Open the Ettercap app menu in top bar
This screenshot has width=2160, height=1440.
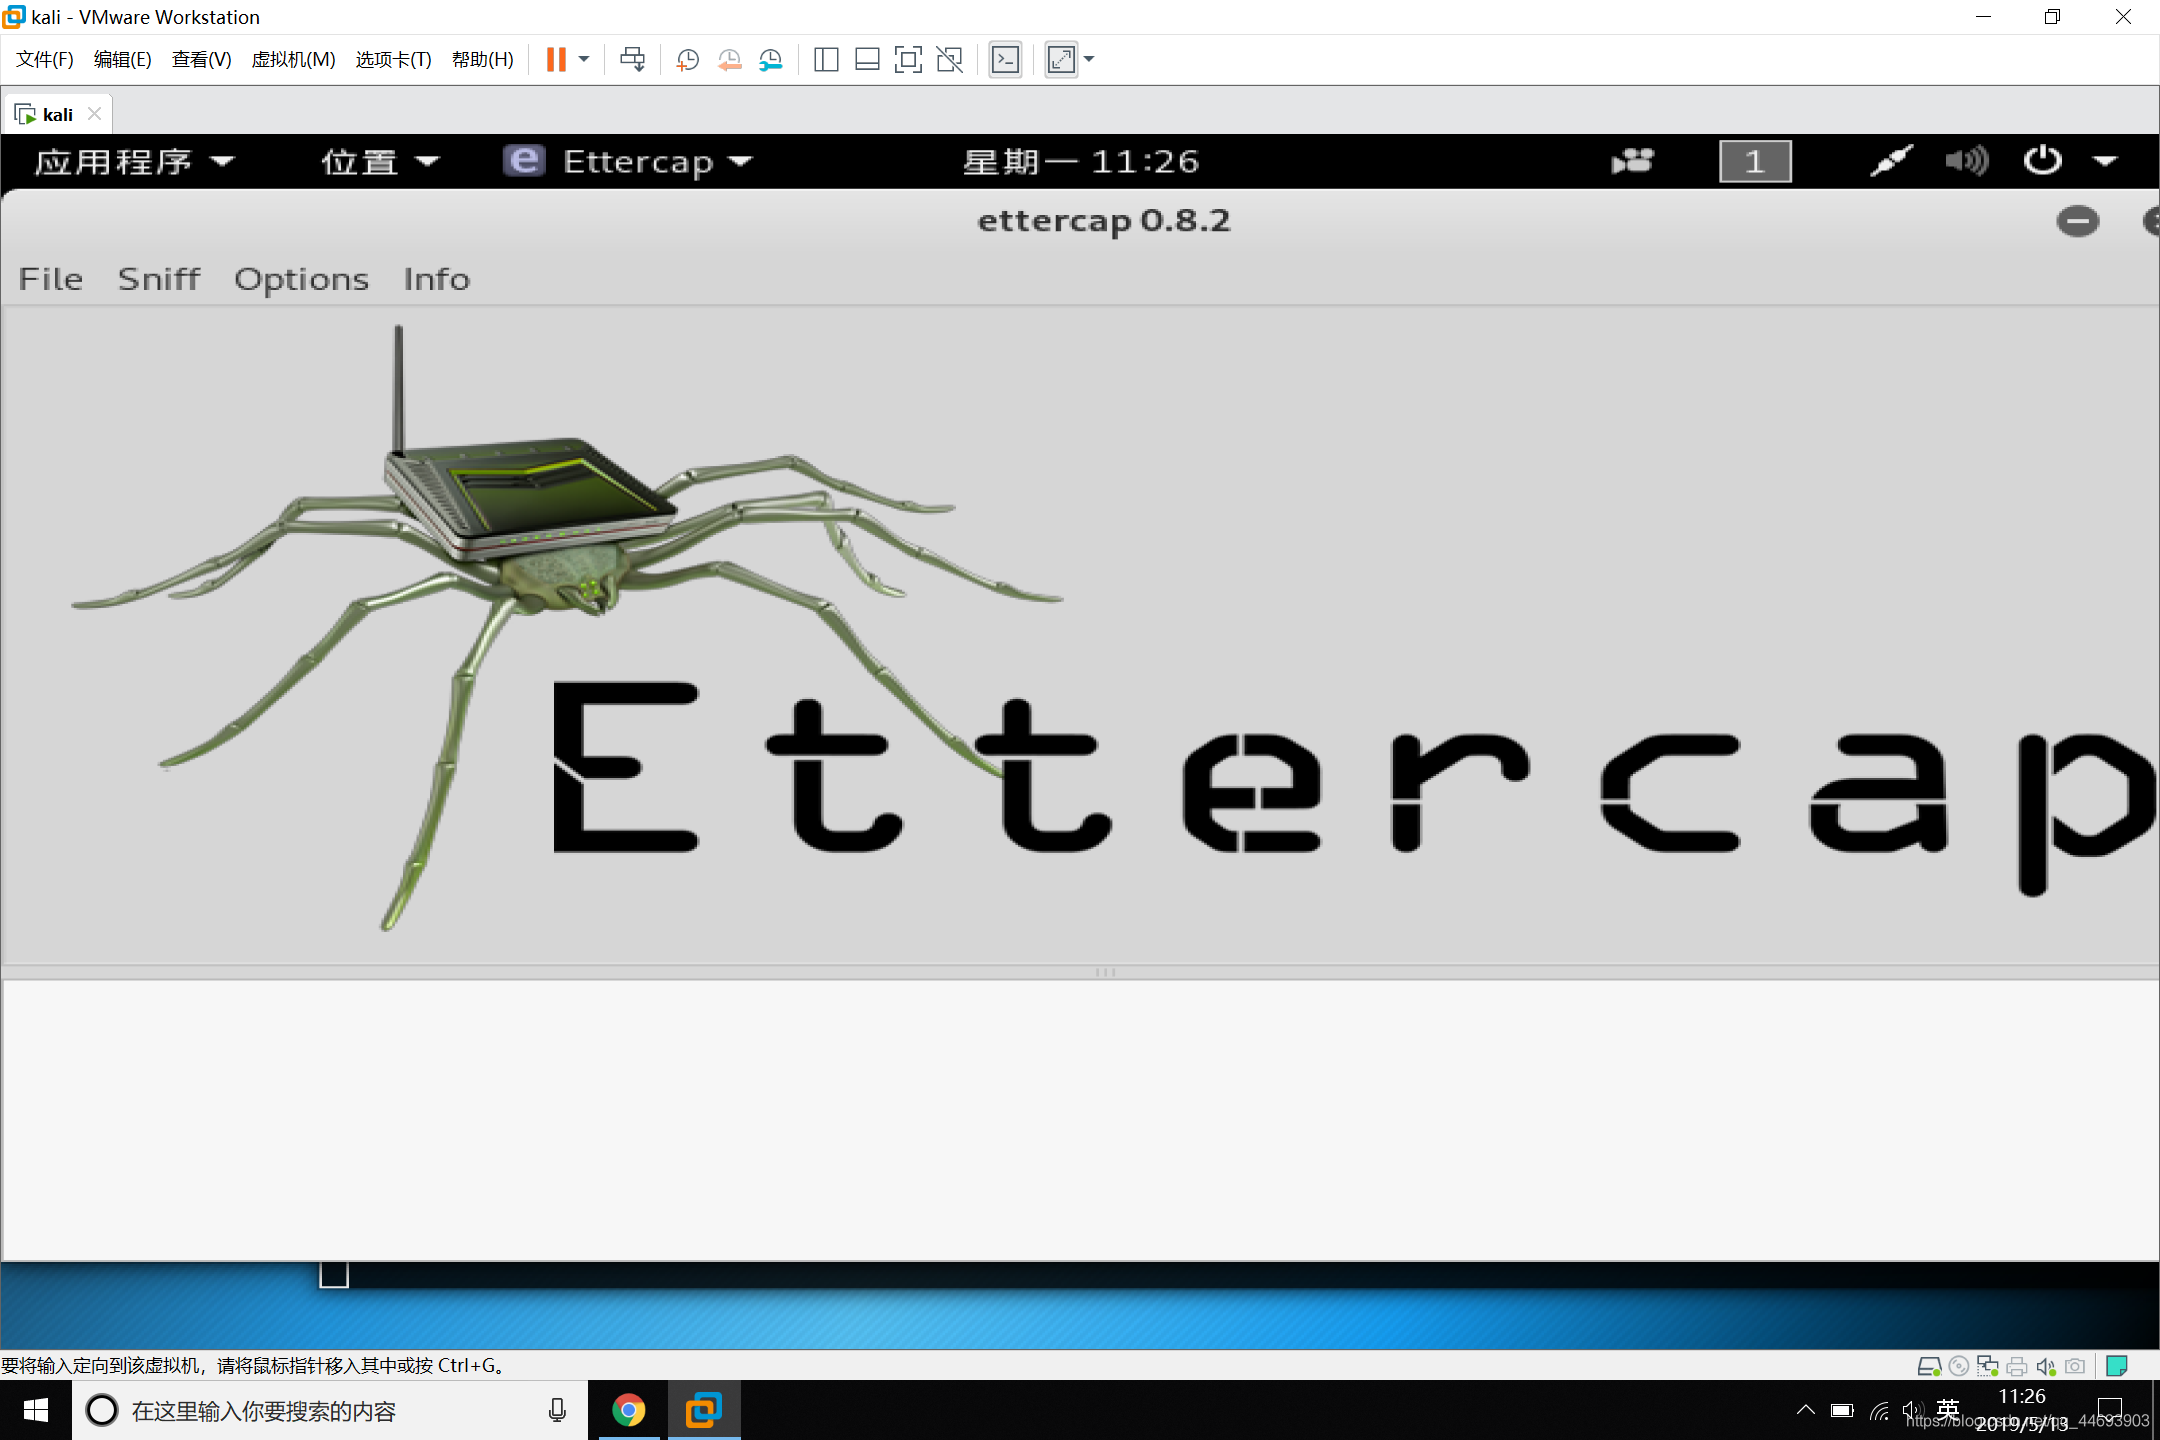(628, 161)
